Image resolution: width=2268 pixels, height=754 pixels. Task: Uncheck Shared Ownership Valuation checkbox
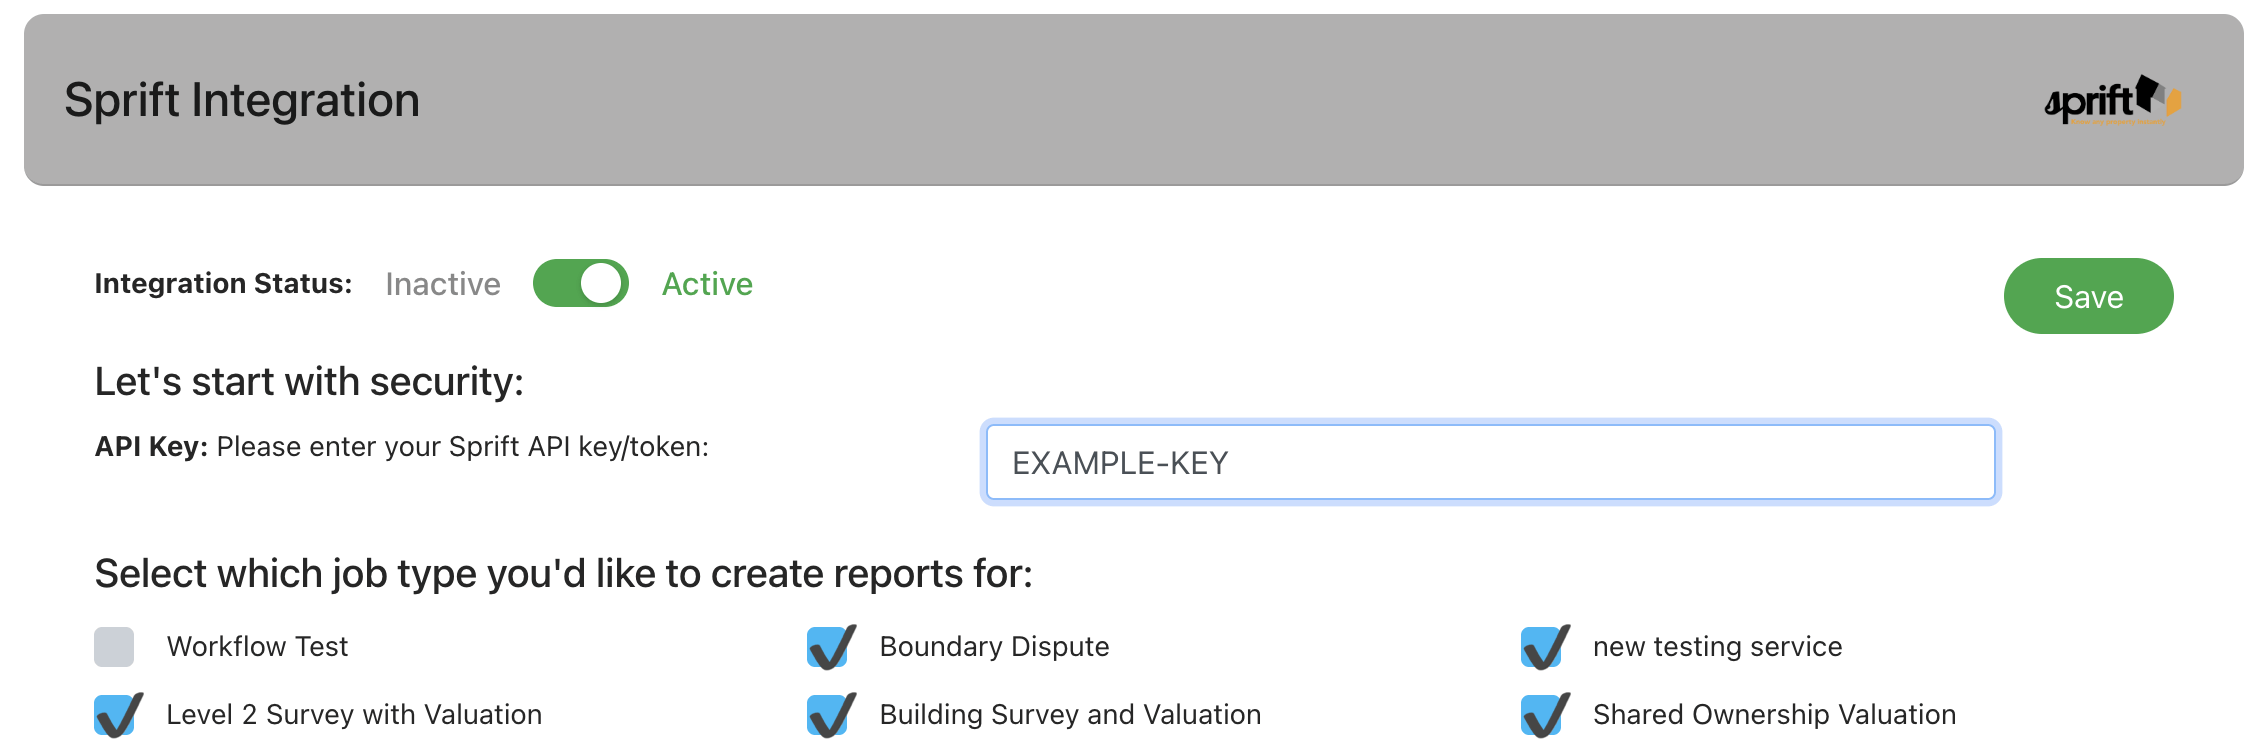coord(1544,715)
